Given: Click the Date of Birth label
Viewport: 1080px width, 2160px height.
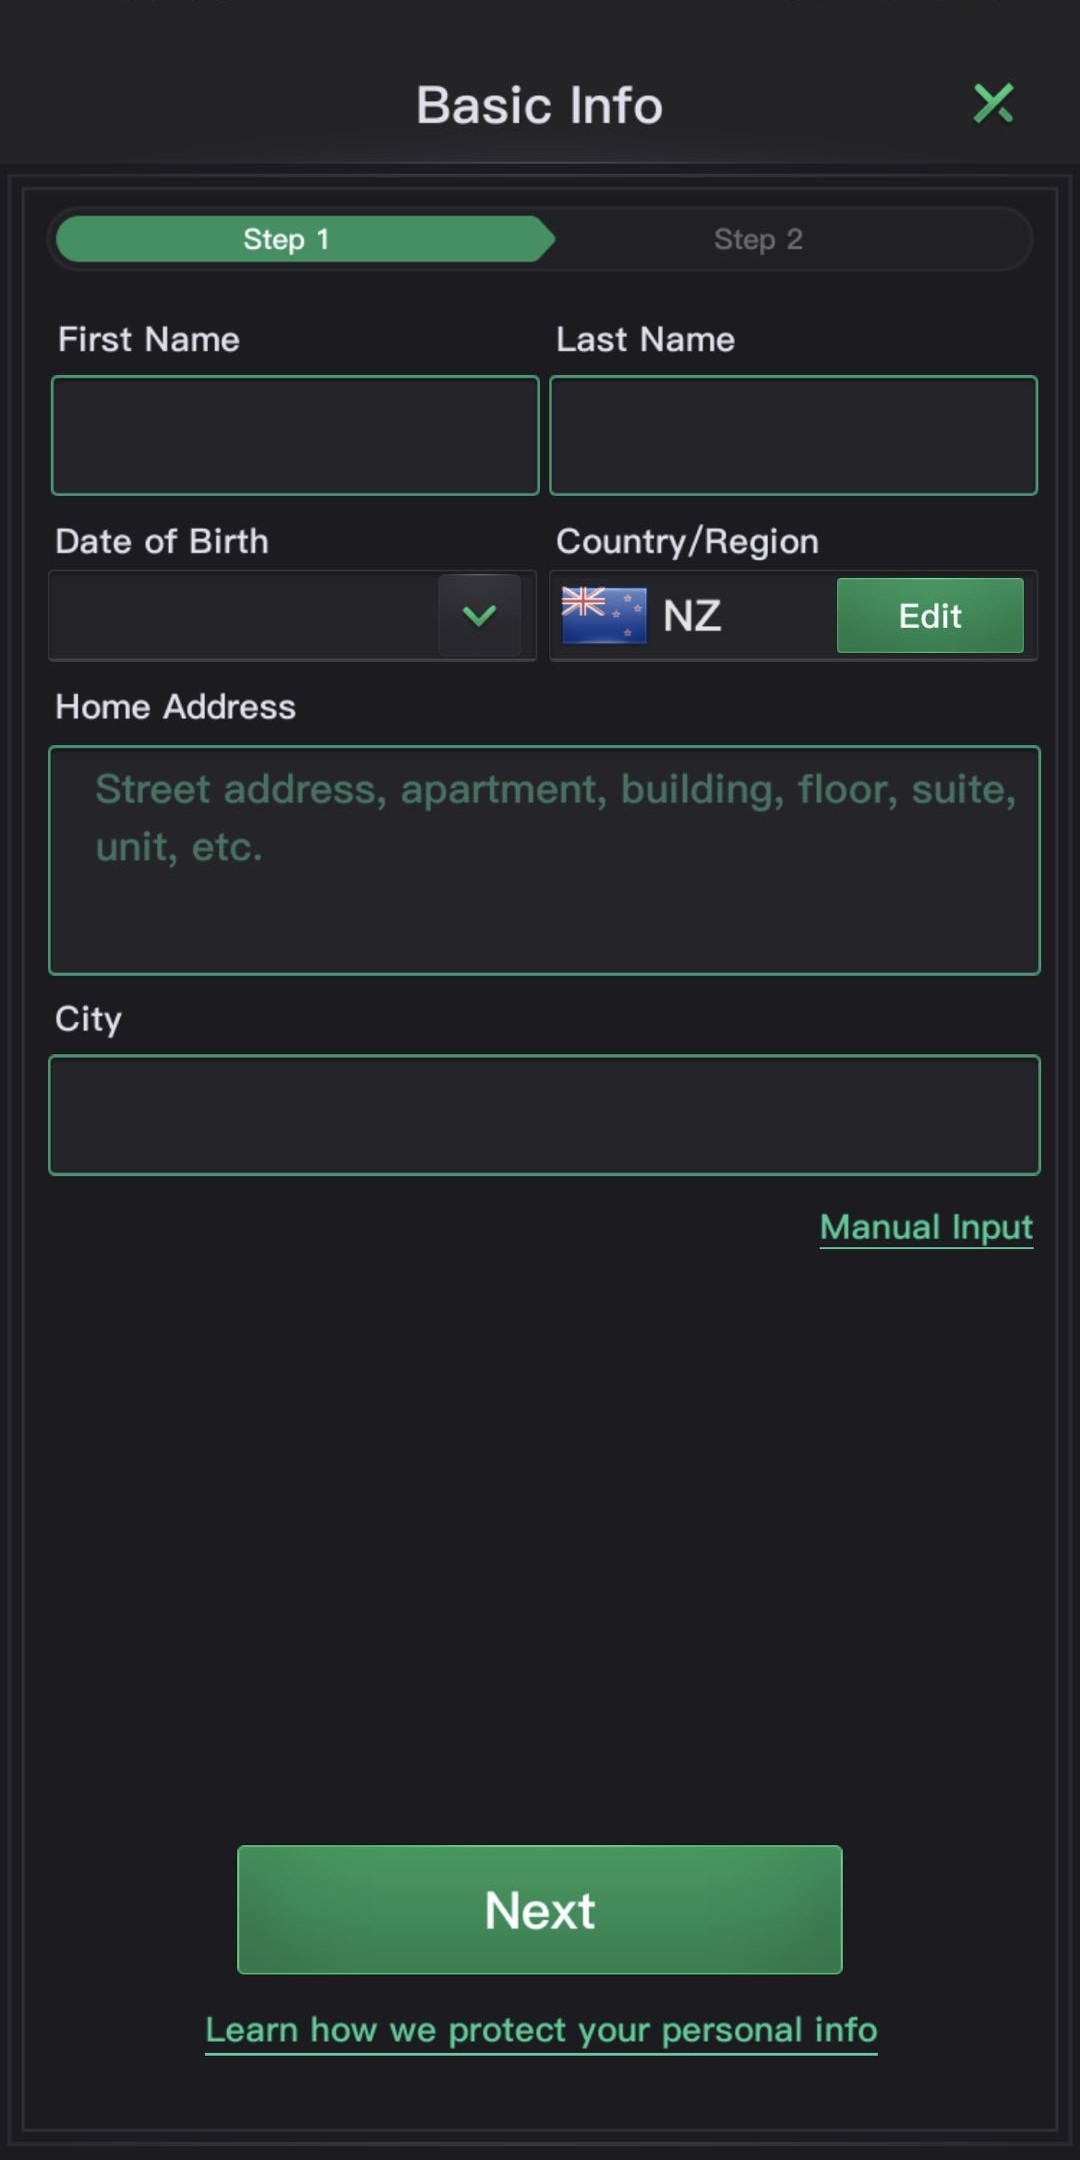Looking at the screenshot, I should 162,541.
